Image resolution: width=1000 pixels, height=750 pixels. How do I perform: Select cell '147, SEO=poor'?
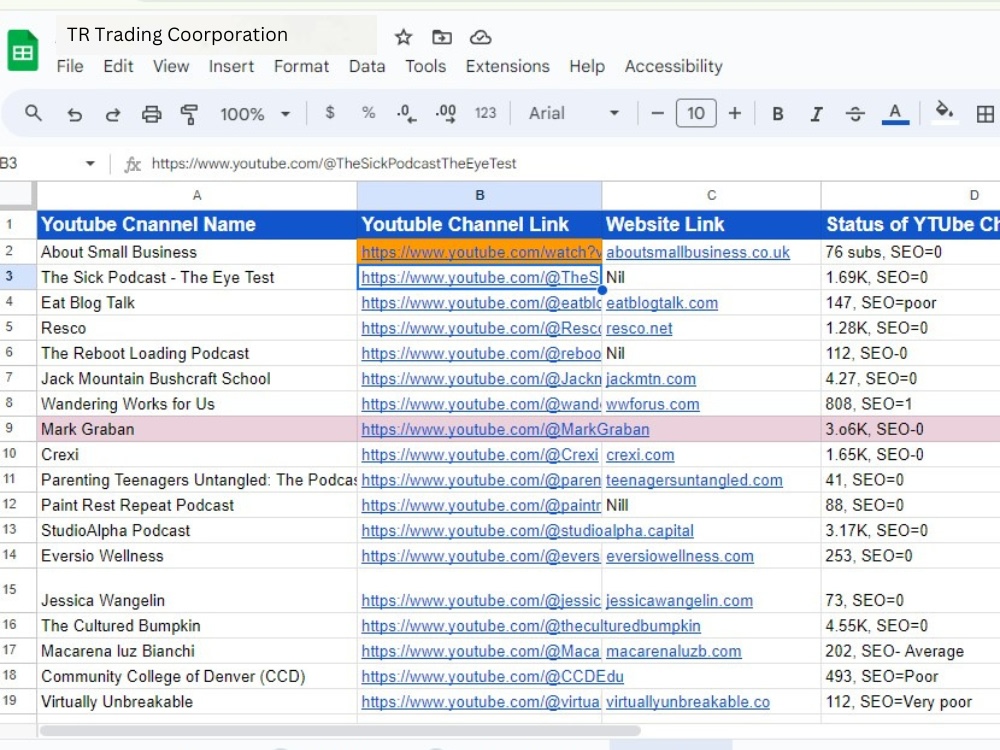910,303
